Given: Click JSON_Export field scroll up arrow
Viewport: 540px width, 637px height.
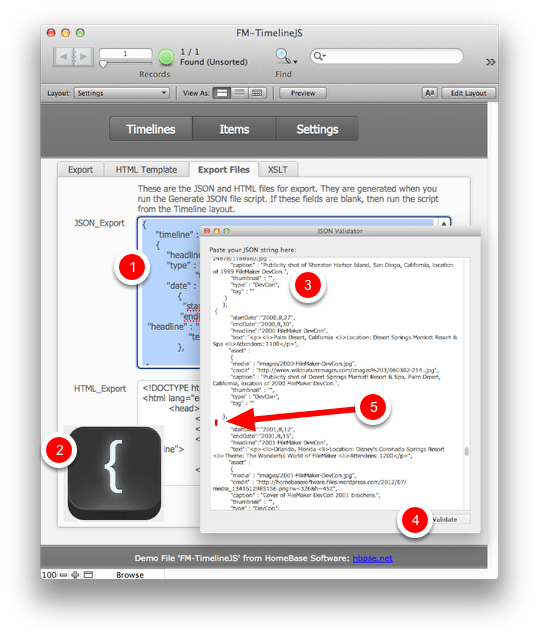Looking at the screenshot, I should [x=444, y=223].
